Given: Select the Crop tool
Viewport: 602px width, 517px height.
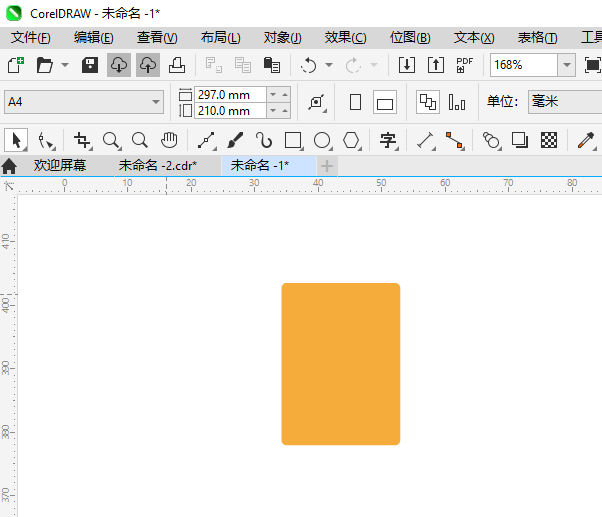Looking at the screenshot, I should [x=82, y=140].
